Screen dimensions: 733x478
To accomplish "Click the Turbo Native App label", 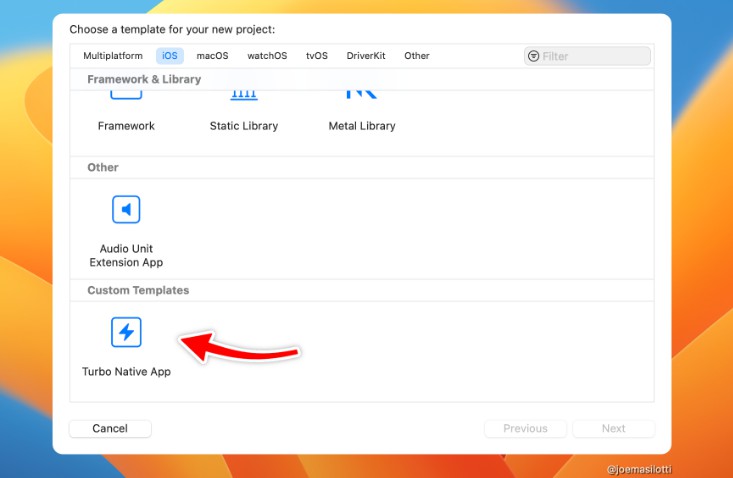I will point(126,372).
